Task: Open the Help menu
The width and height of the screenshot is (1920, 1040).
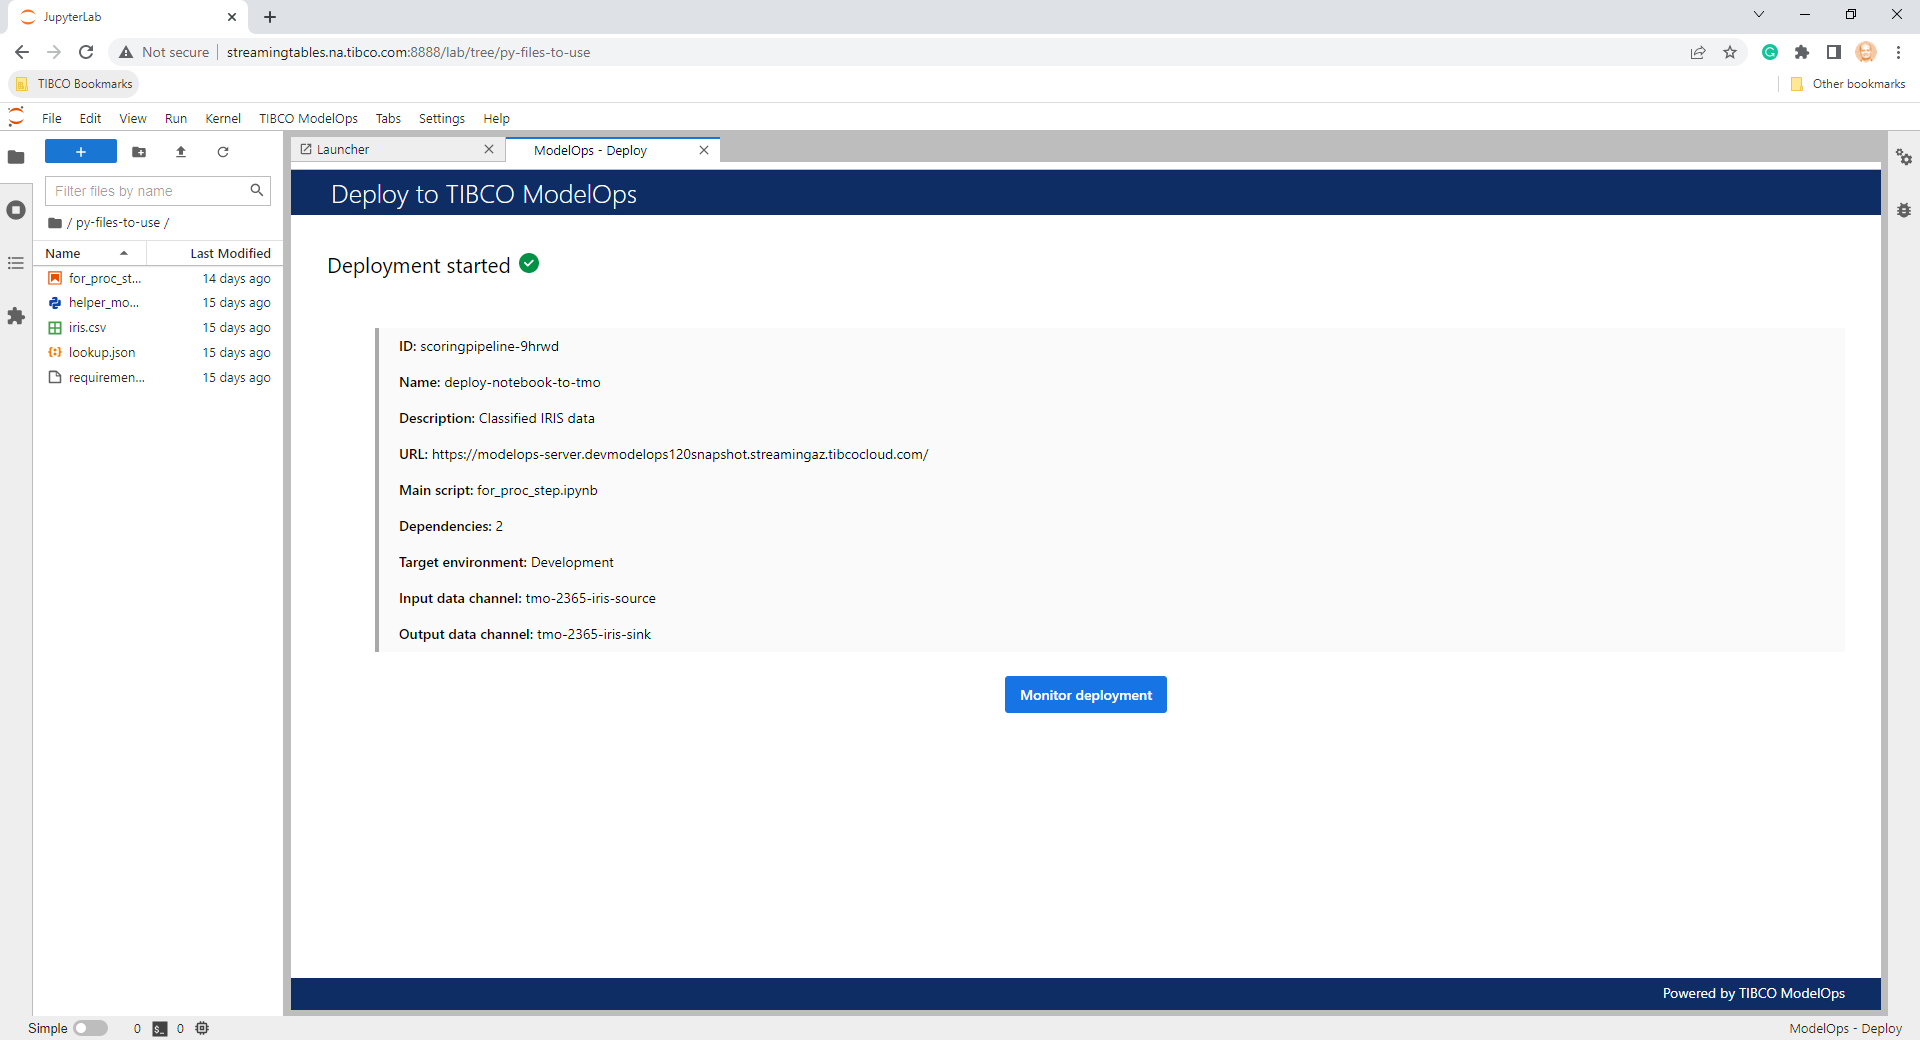Action: coord(496,118)
